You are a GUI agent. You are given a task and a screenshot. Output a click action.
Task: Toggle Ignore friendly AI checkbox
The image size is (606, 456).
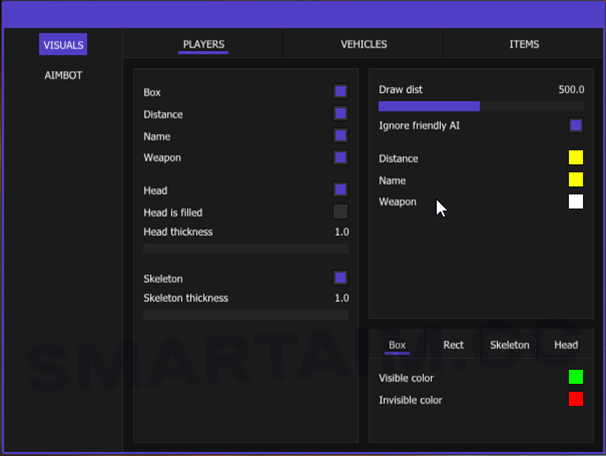coord(576,126)
